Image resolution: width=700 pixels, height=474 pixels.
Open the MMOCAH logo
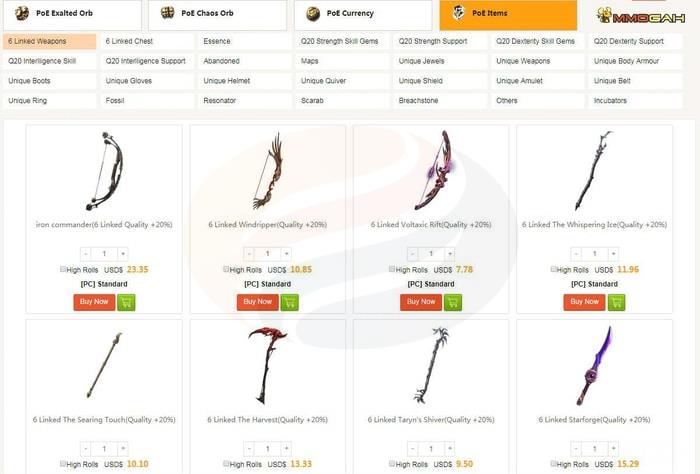point(641,16)
